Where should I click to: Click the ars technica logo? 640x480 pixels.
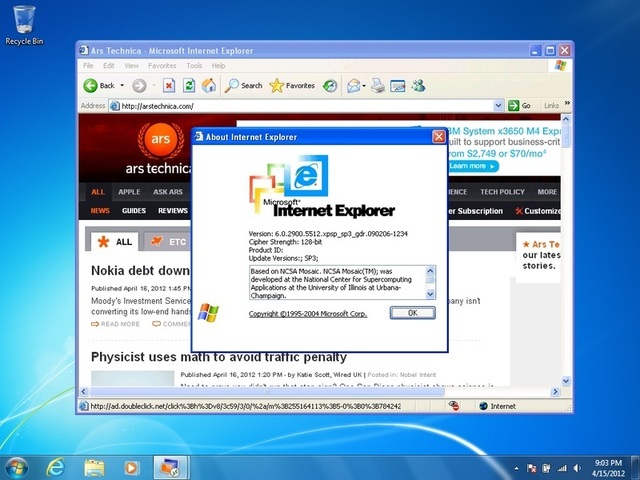(159, 149)
